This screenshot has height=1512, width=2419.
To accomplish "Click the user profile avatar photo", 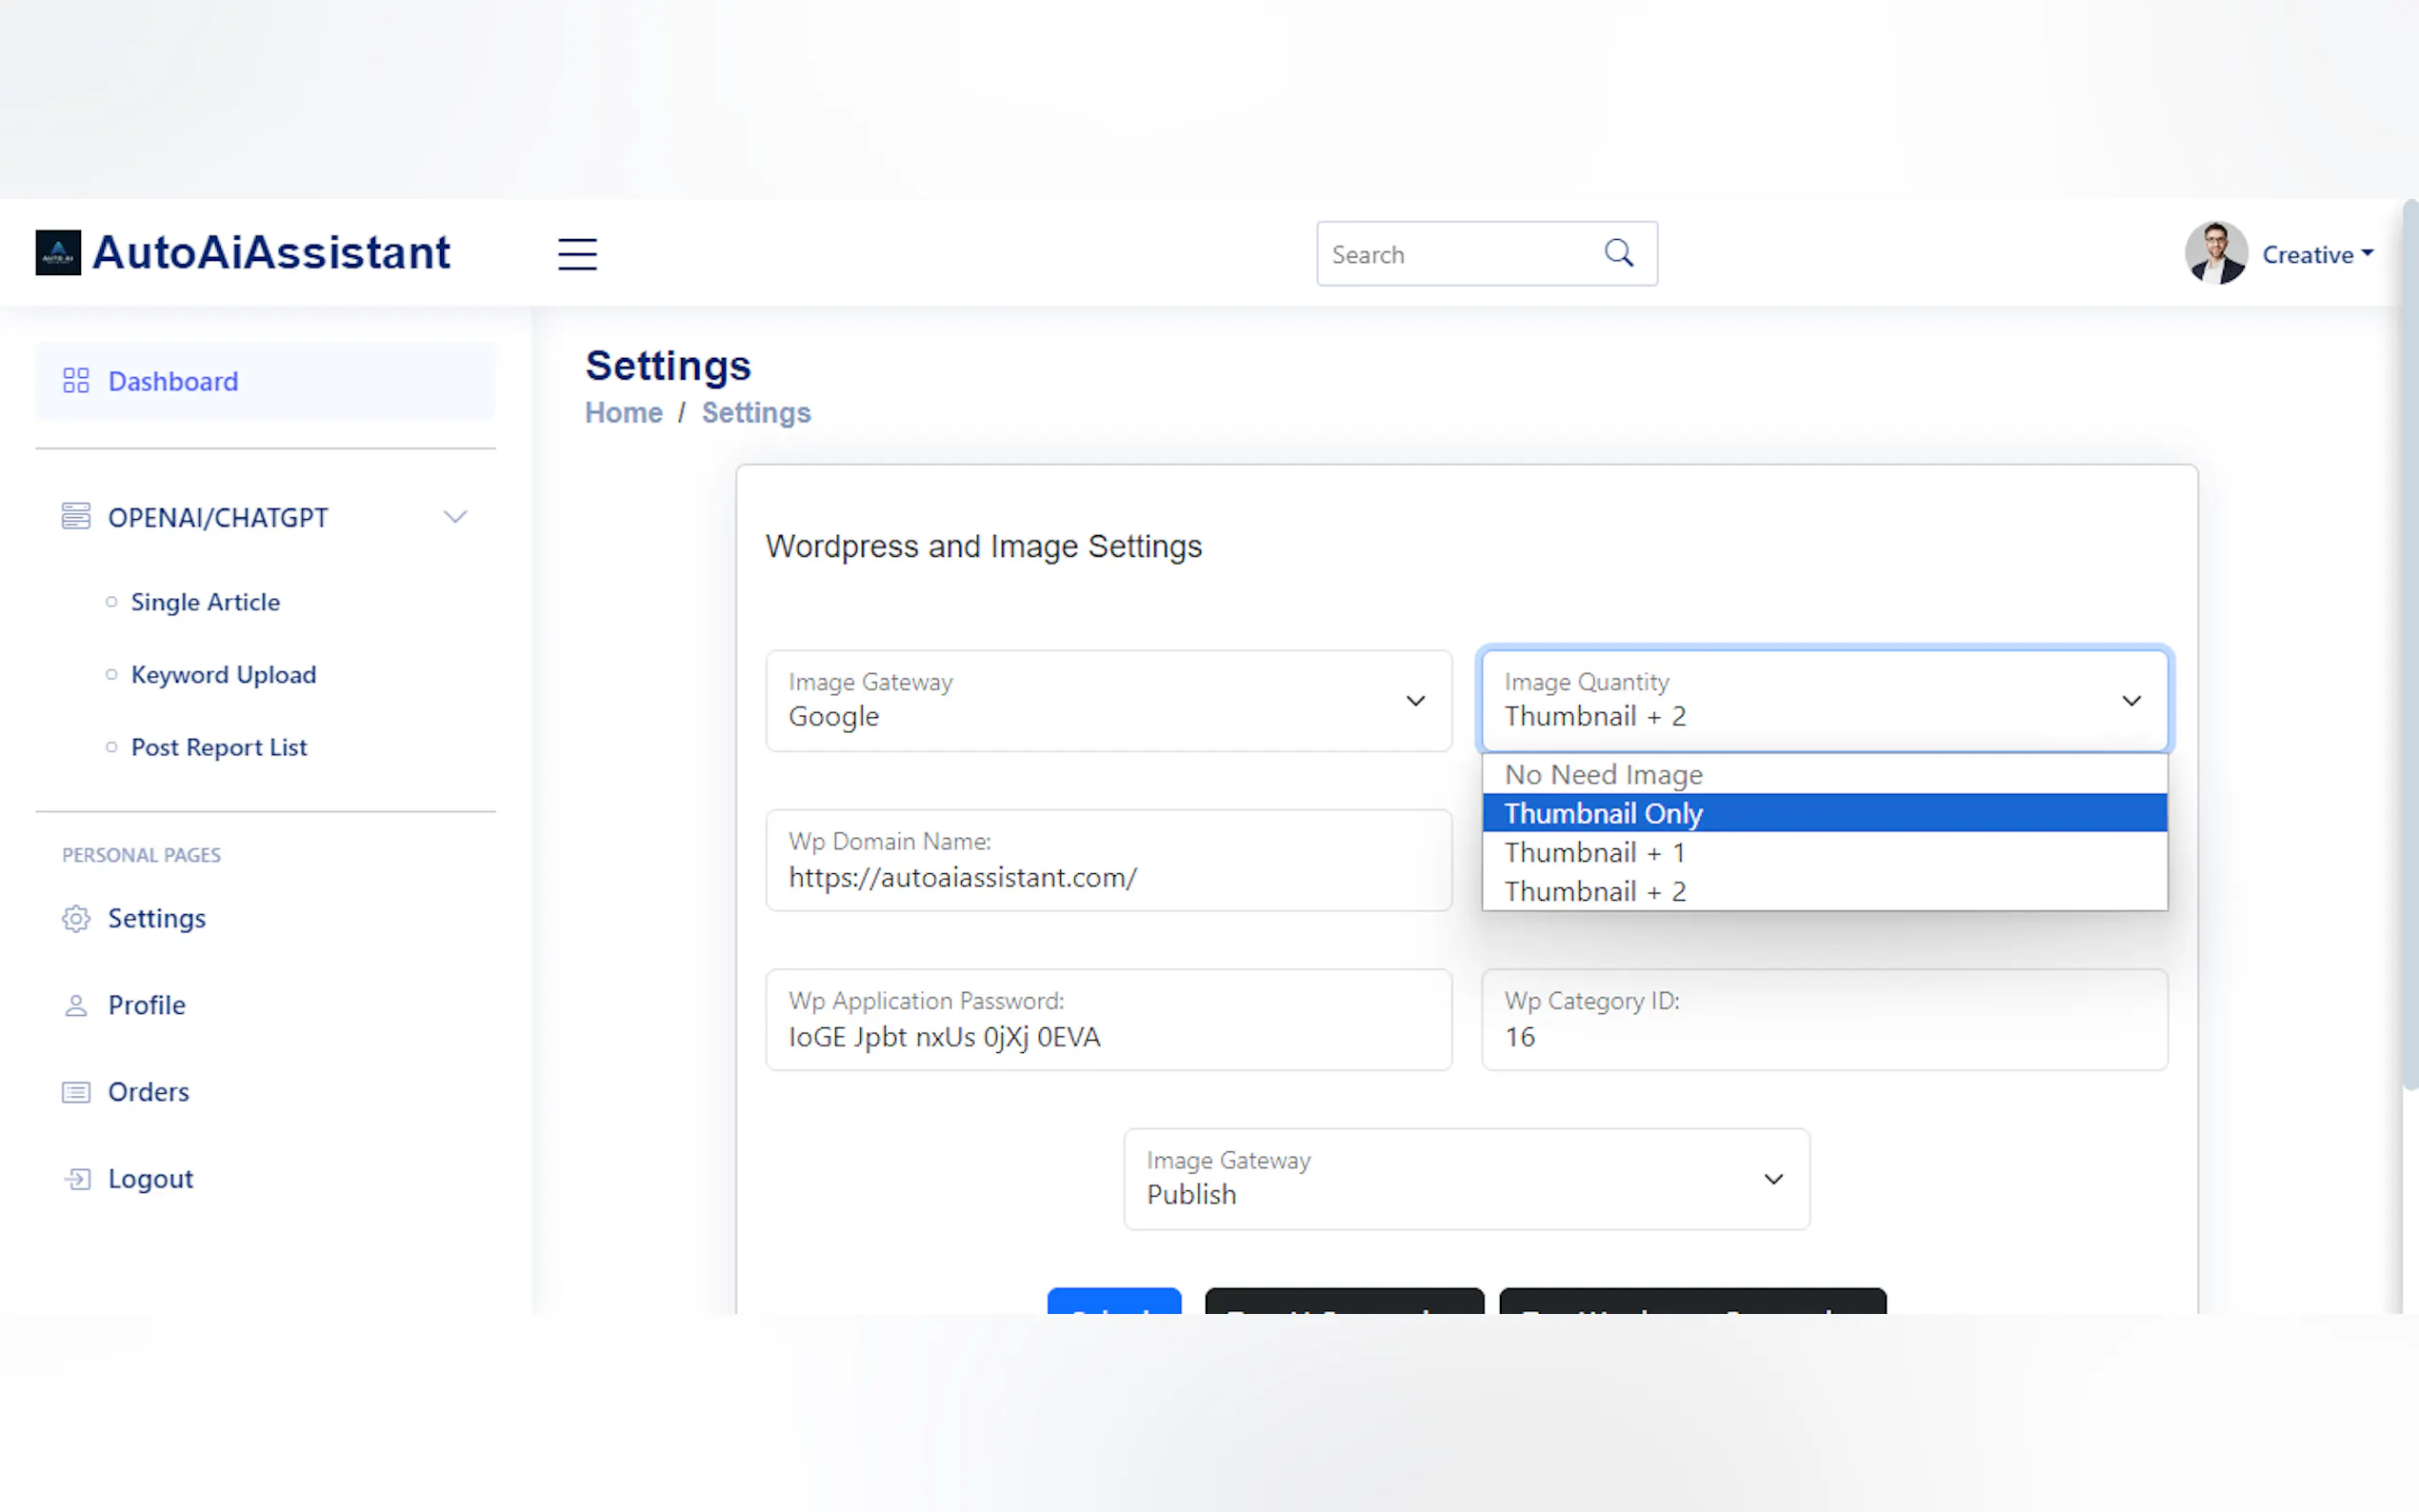I will click(2215, 253).
